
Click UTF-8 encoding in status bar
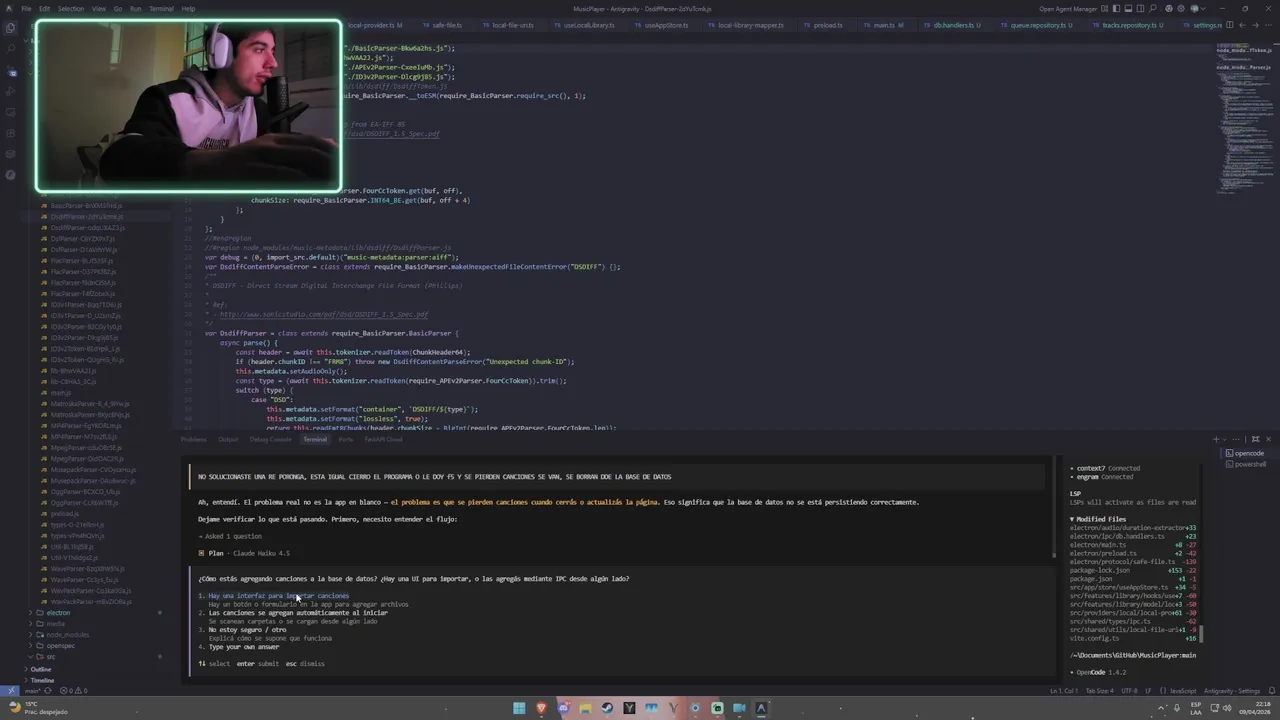[1129, 691]
